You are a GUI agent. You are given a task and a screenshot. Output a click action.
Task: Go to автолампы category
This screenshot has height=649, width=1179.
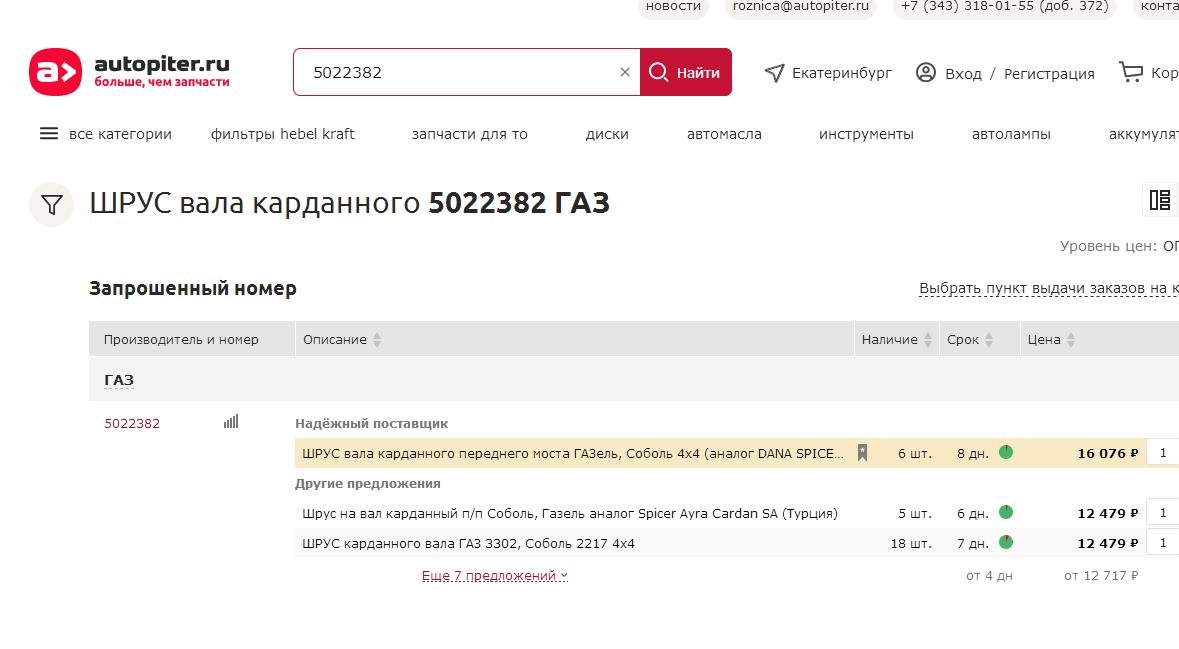1011,134
